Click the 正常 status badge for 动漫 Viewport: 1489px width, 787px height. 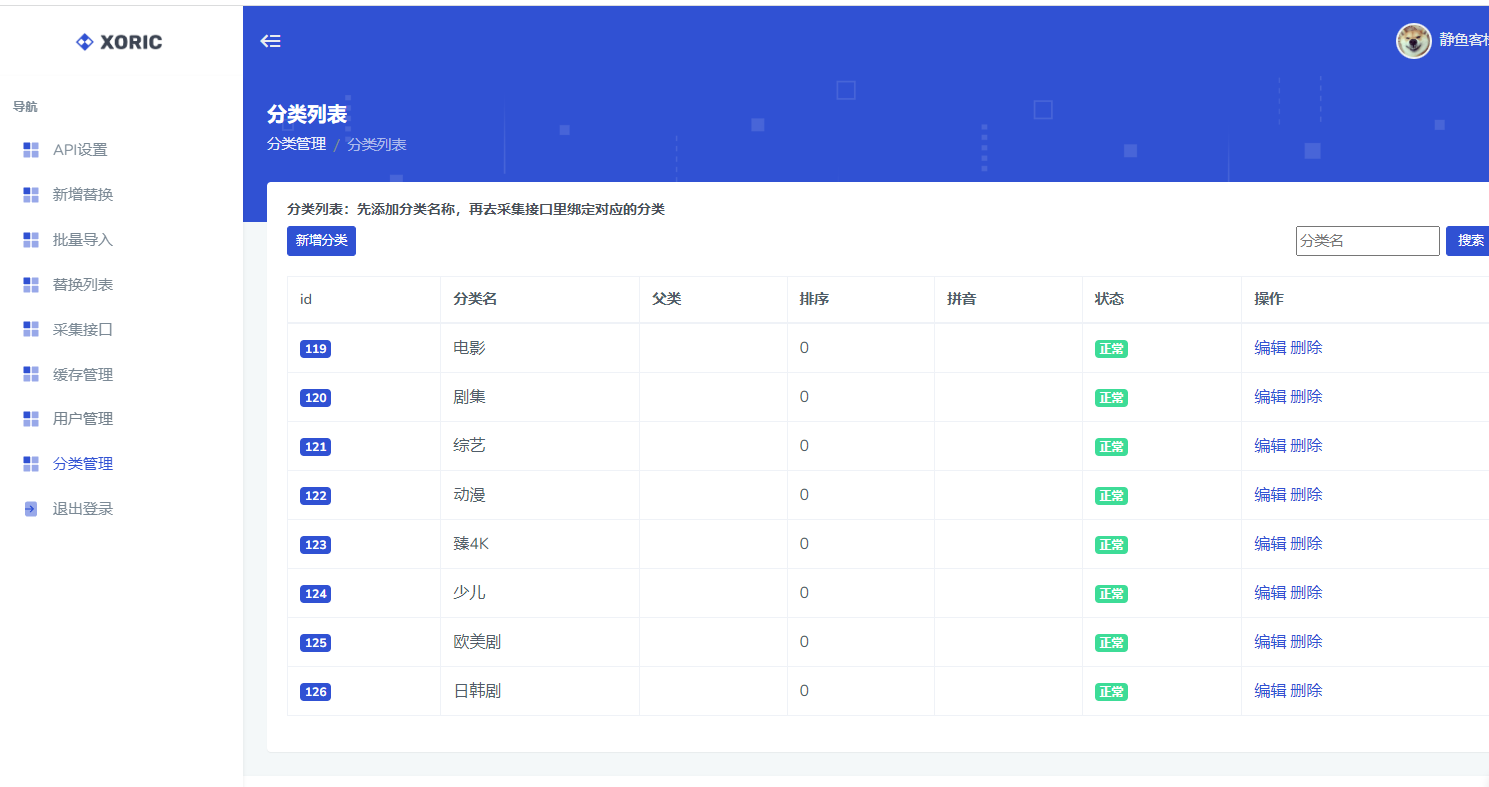[1111, 496]
